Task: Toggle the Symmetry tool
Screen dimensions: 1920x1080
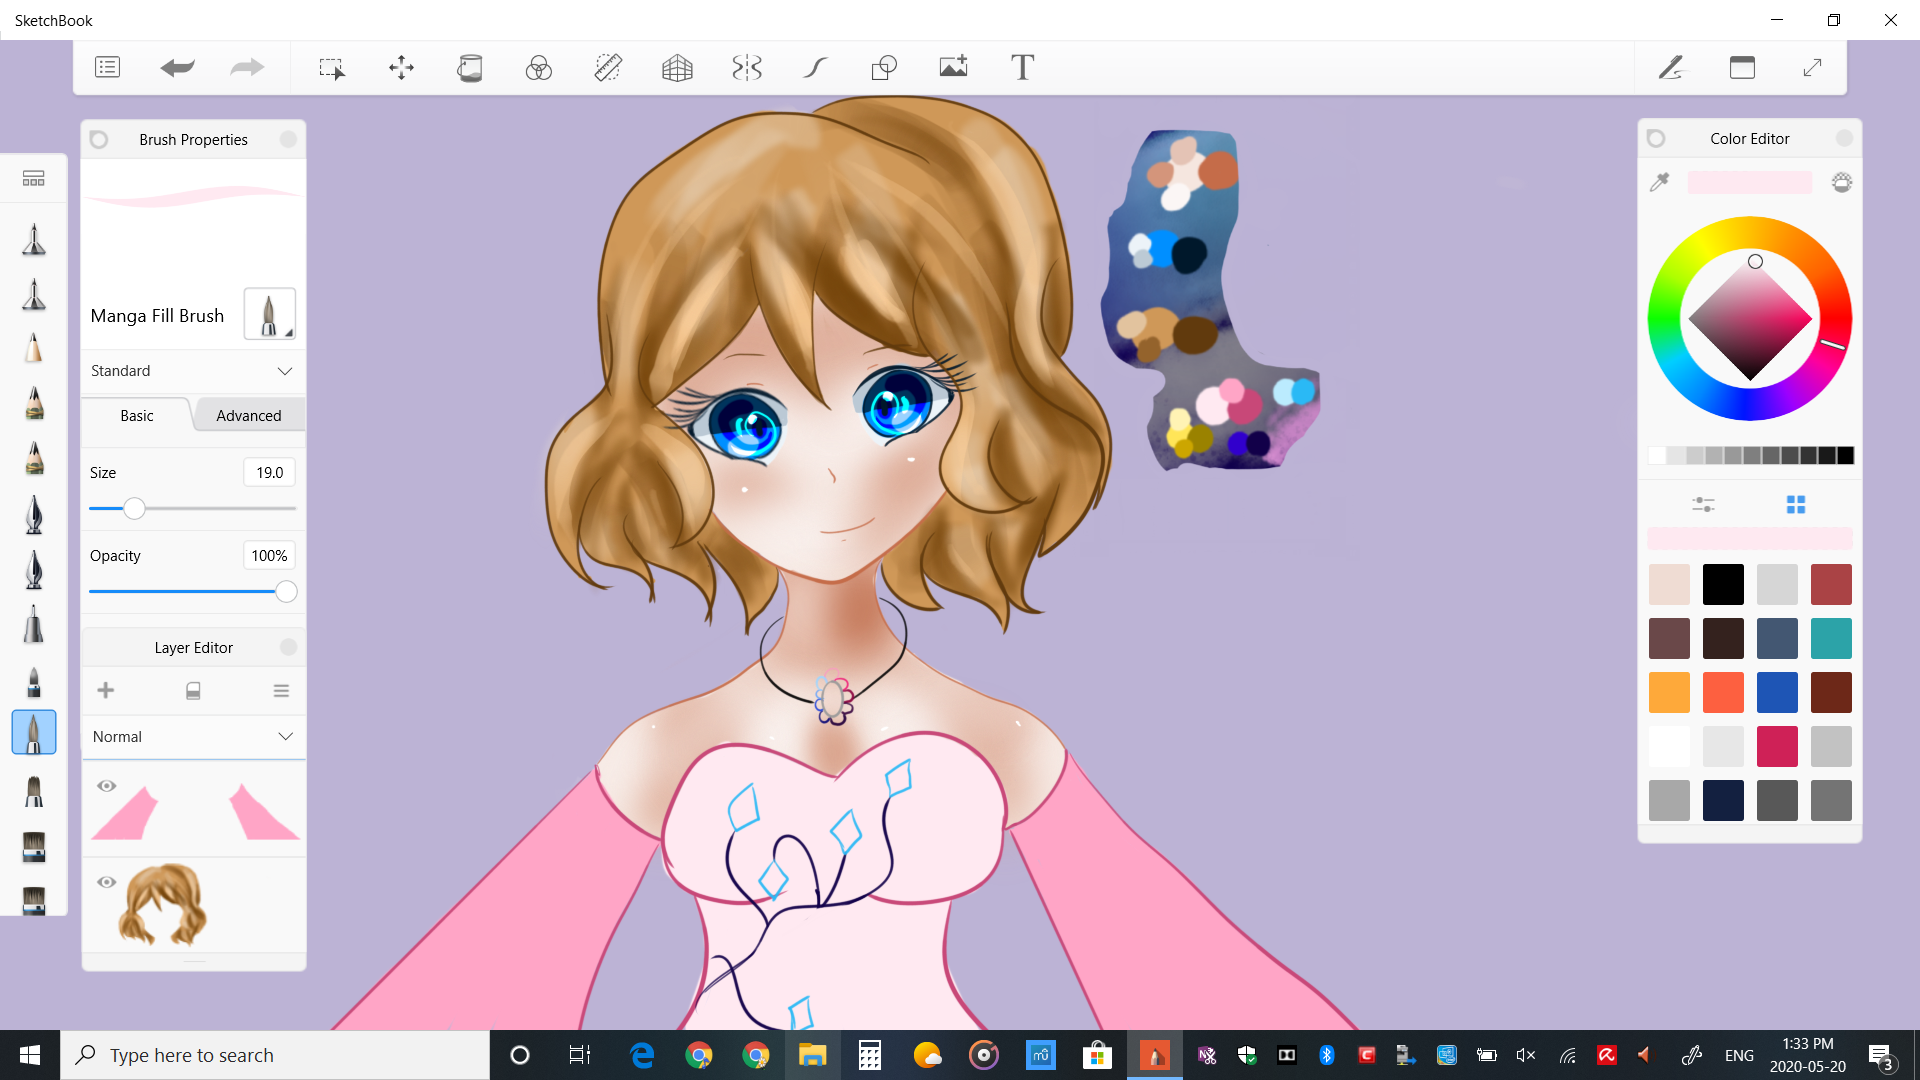Action: (747, 67)
